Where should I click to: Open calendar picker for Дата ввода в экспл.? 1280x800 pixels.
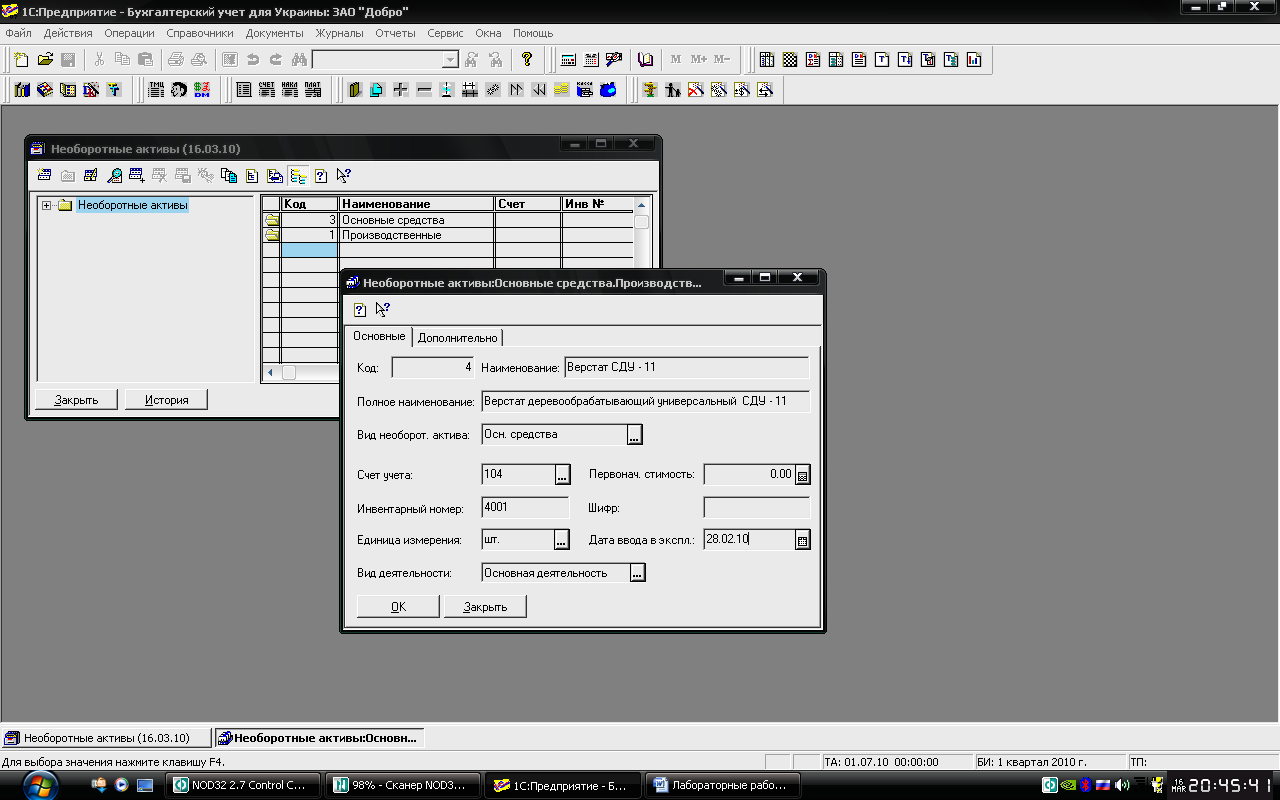802,540
